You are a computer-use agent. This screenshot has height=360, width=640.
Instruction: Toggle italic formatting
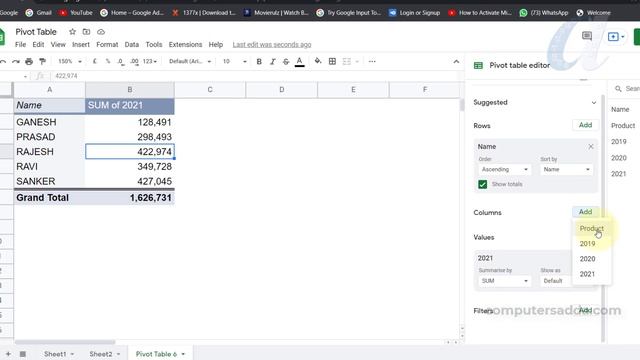pyautogui.click(x=272, y=62)
